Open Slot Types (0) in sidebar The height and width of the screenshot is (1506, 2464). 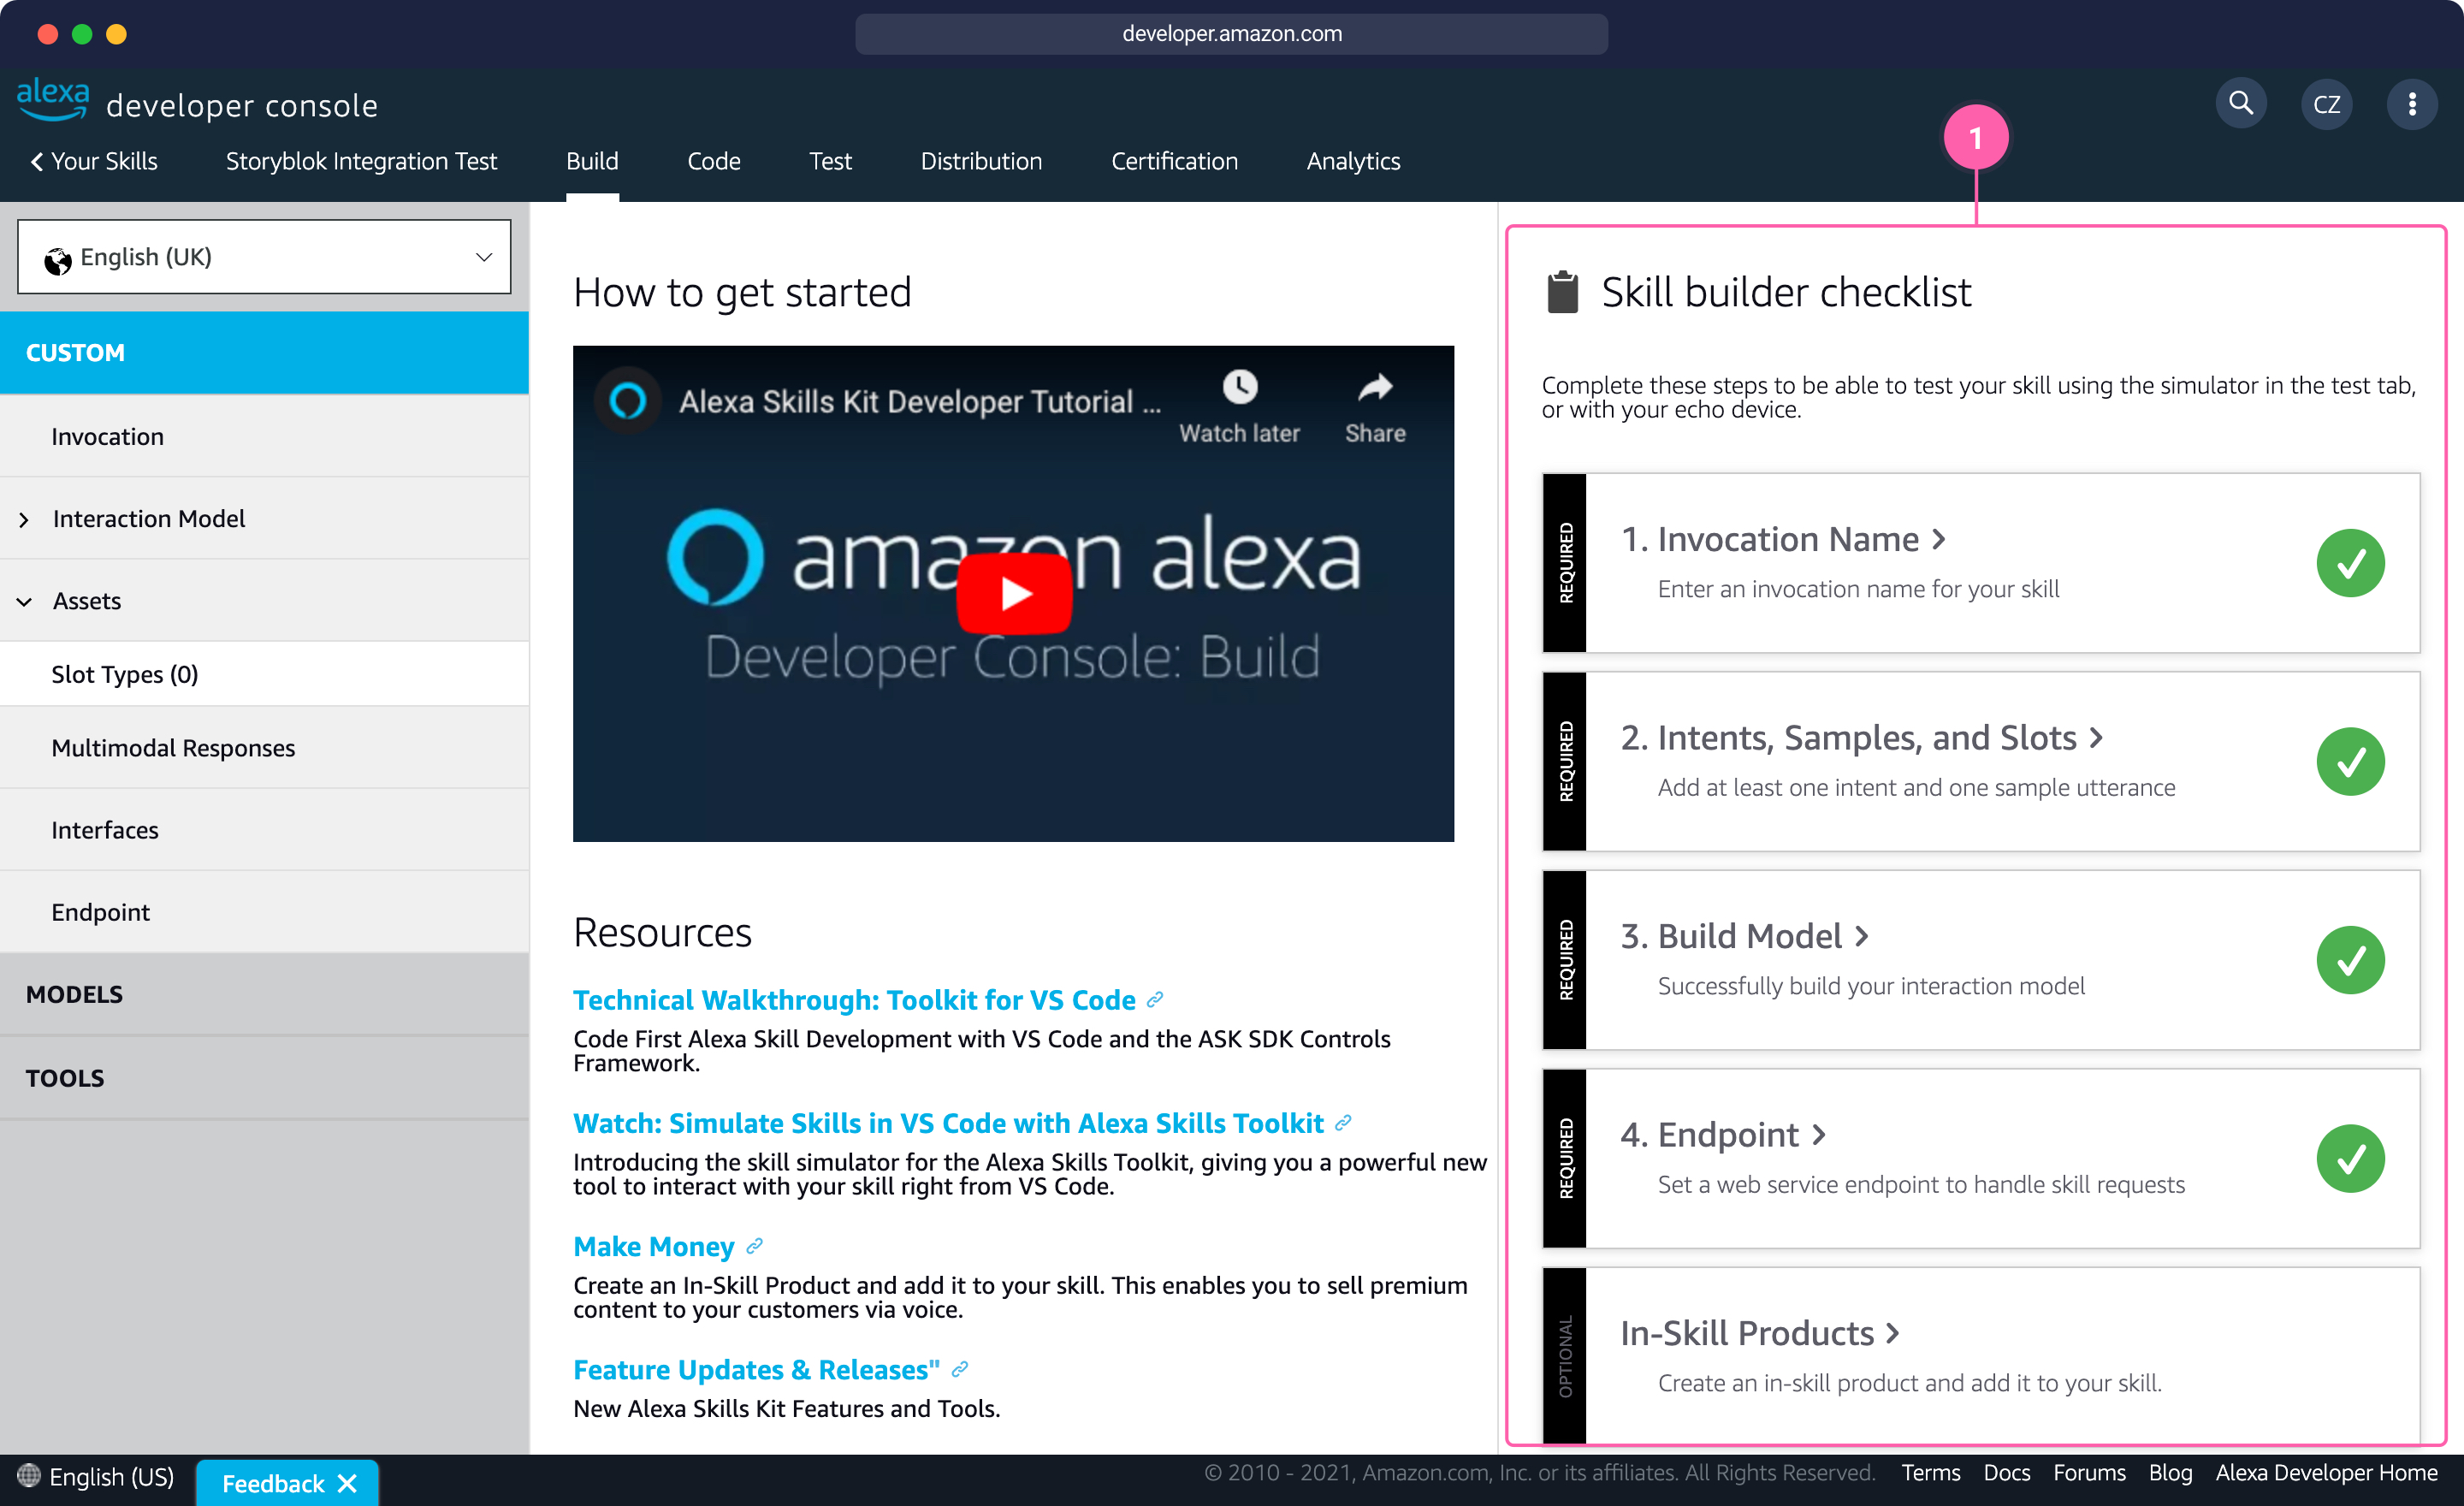[x=264, y=674]
